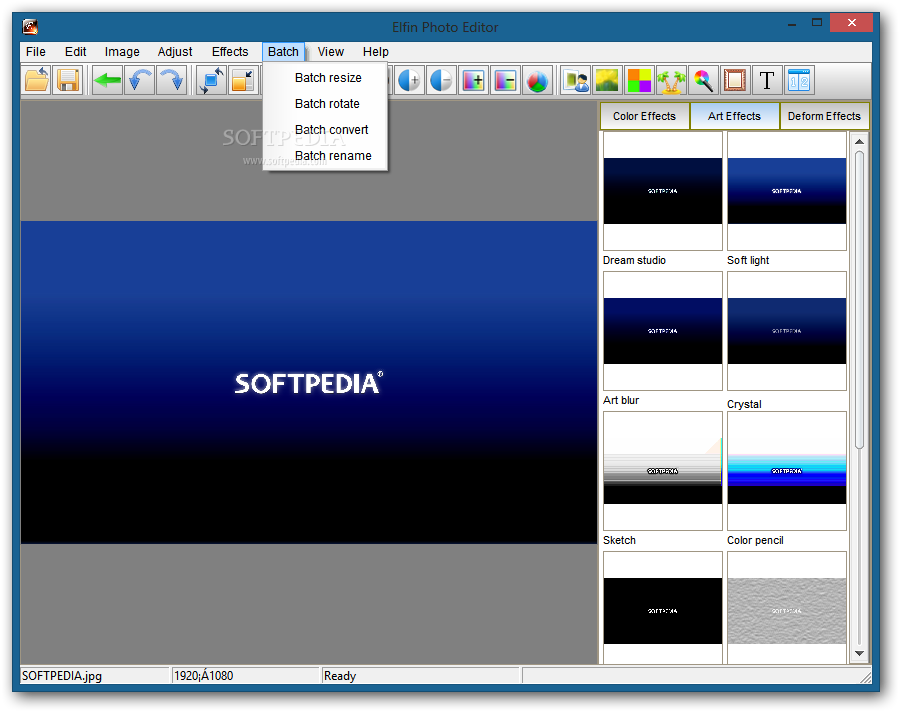
Task: Click the blue Redo arrow icon
Action: [x=172, y=80]
